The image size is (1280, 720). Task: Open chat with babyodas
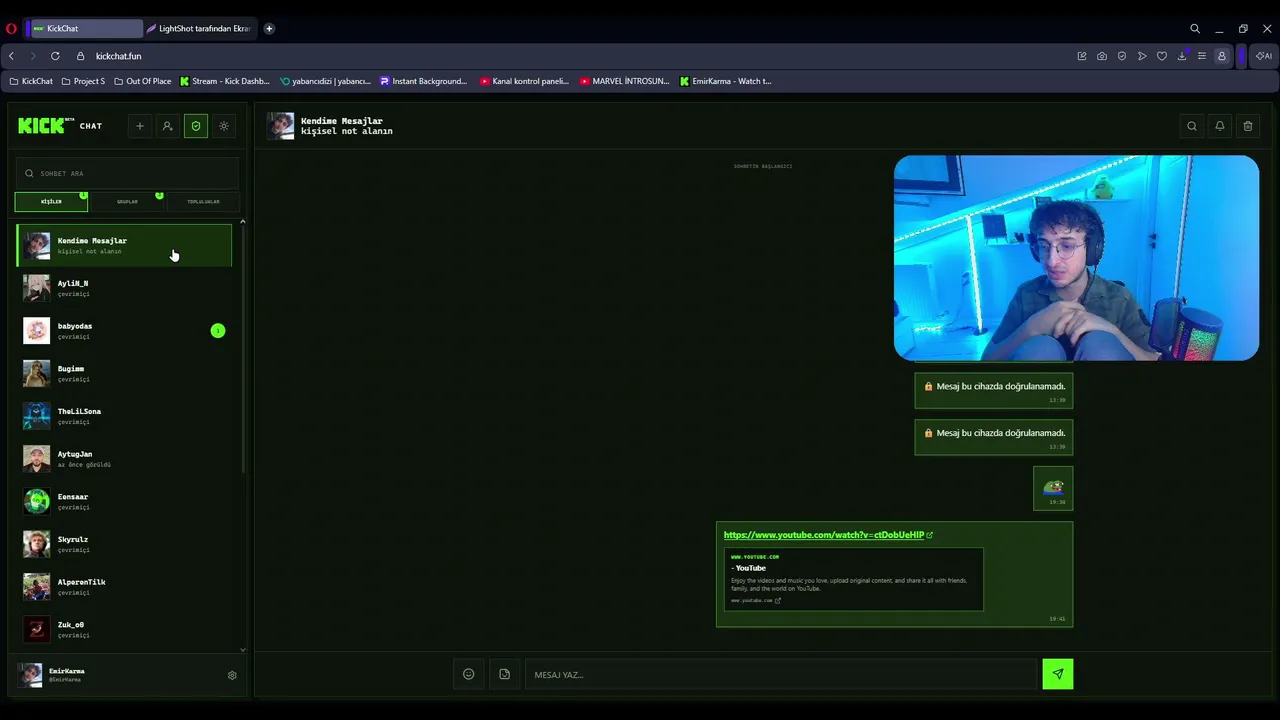[124, 331]
